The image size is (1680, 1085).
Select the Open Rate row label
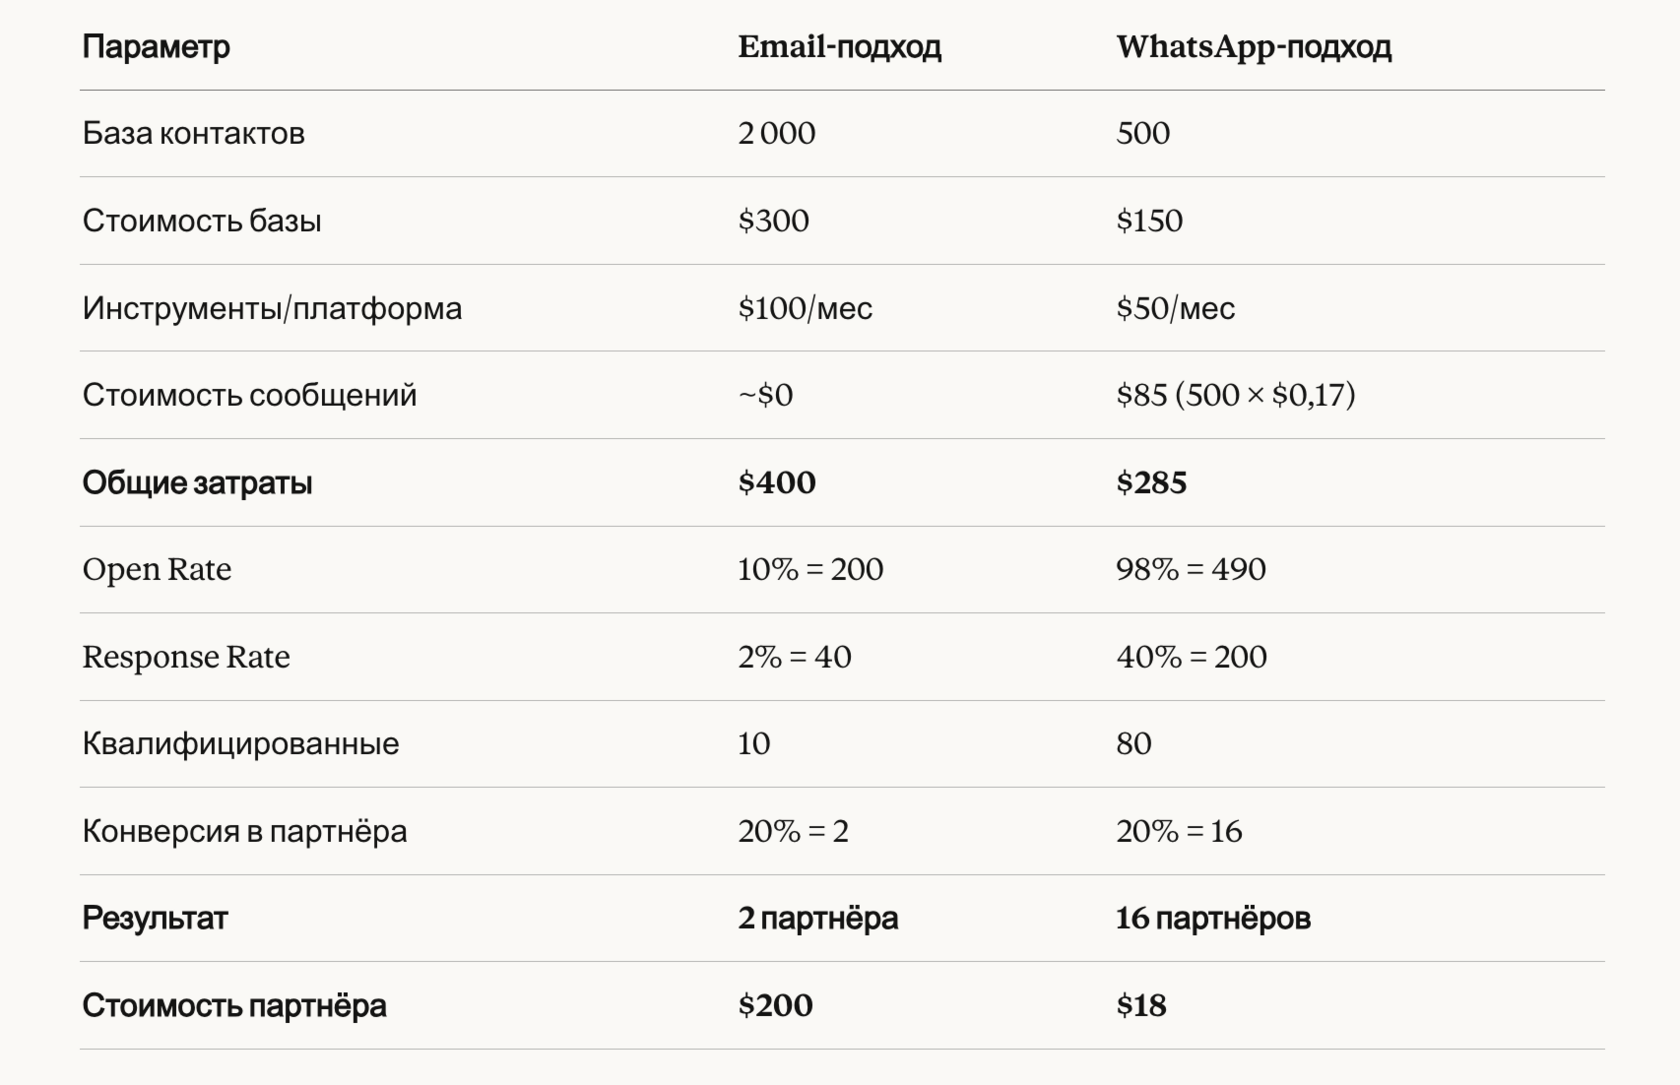click(x=157, y=569)
